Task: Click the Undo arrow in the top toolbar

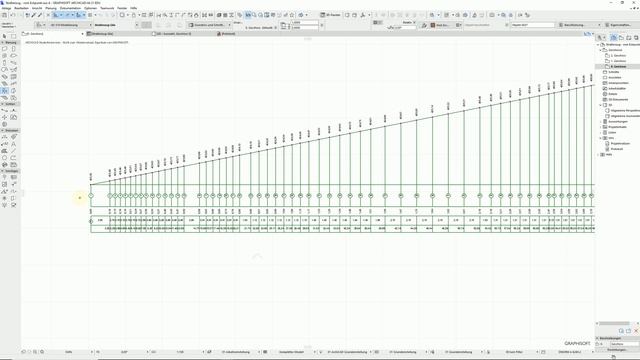Action: pyautogui.click(x=13, y=15)
